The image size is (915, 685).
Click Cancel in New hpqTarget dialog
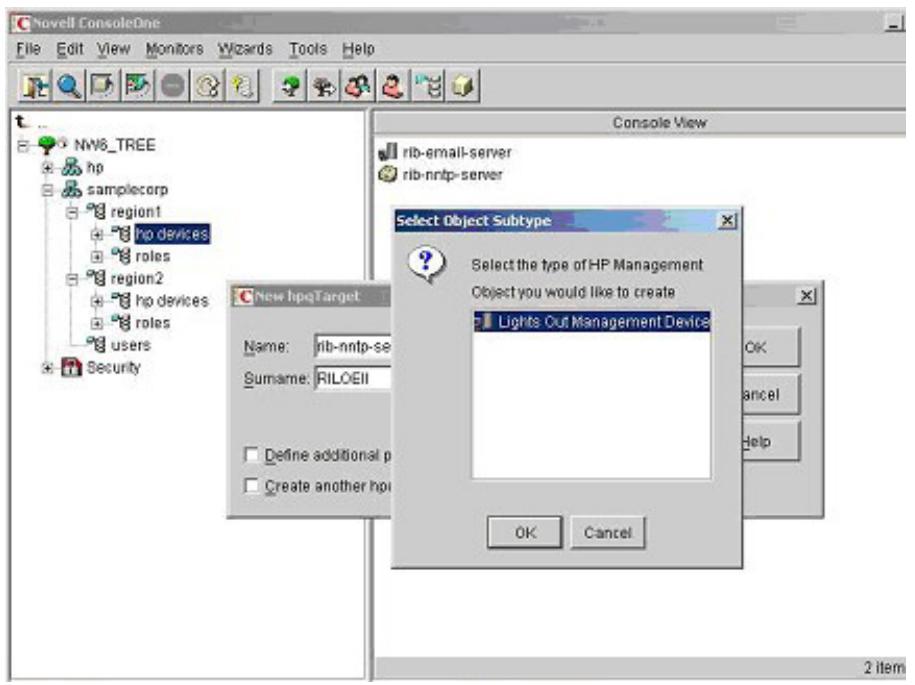pos(770,394)
